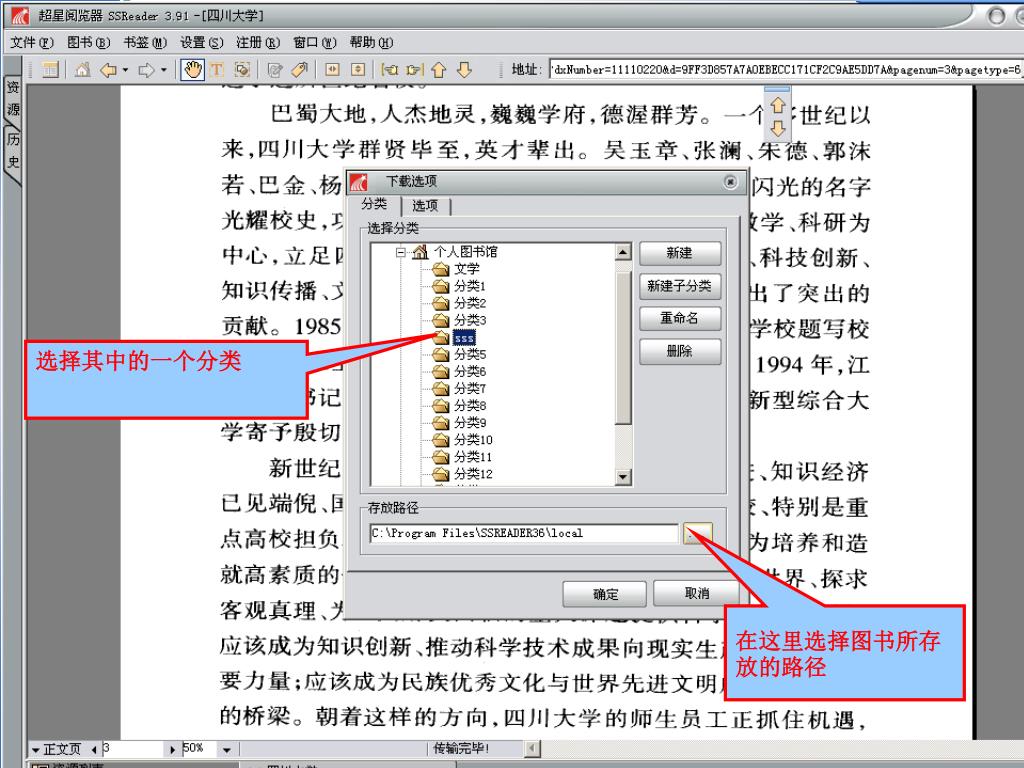Viewport: 1024px width, 768px height.
Task: Select the 文学 category folder
Action: point(467,269)
